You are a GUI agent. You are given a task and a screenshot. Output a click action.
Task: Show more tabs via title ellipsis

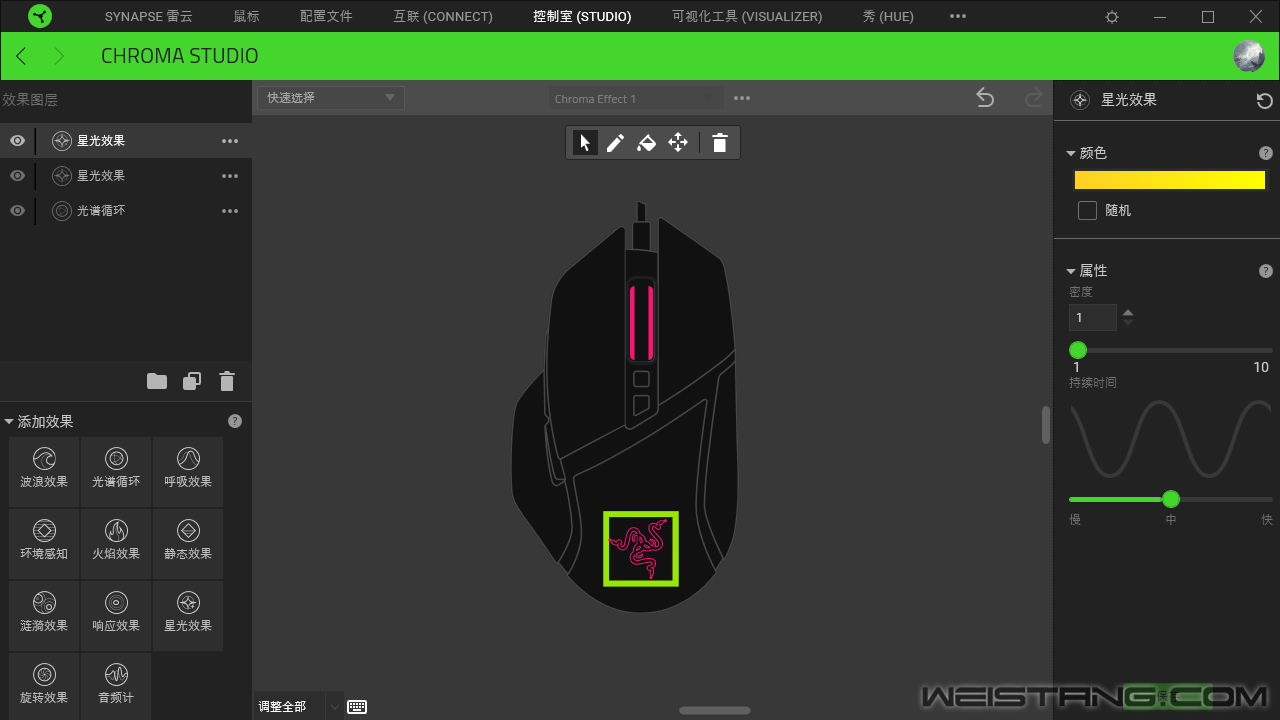coord(958,17)
